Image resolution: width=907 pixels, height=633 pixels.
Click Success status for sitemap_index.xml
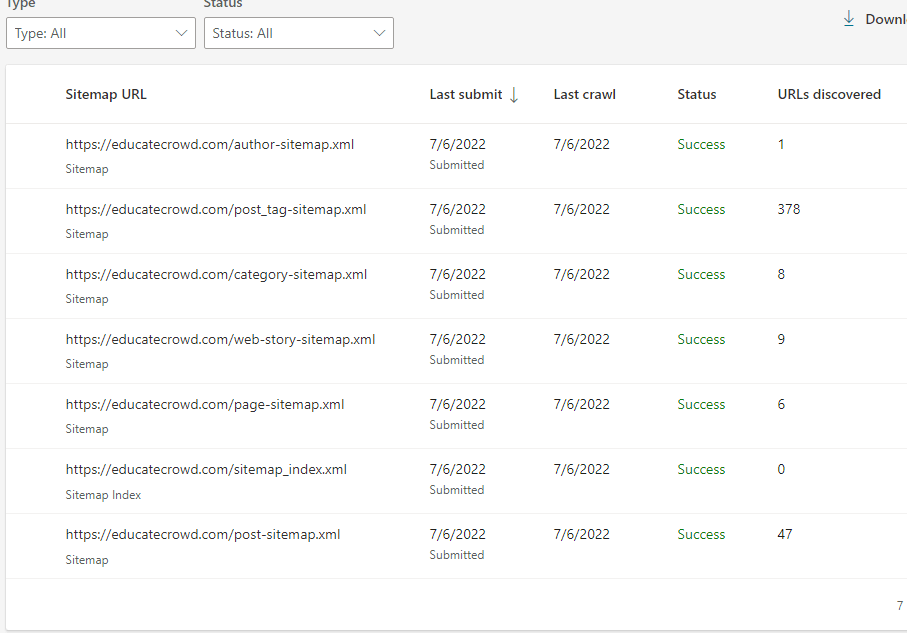pyautogui.click(x=701, y=469)
